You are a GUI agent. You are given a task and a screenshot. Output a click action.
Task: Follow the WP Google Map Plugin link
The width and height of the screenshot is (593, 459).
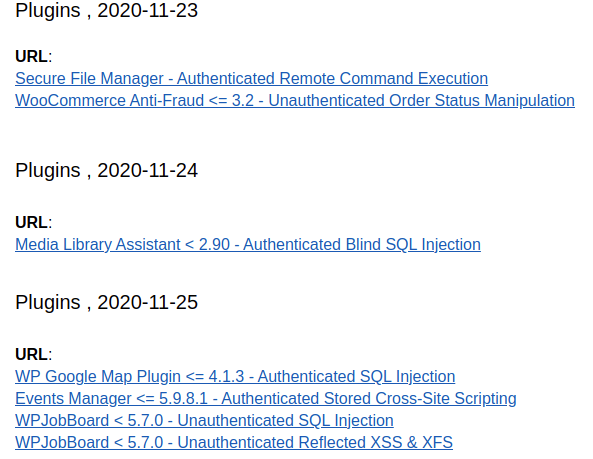coord(235,377)
